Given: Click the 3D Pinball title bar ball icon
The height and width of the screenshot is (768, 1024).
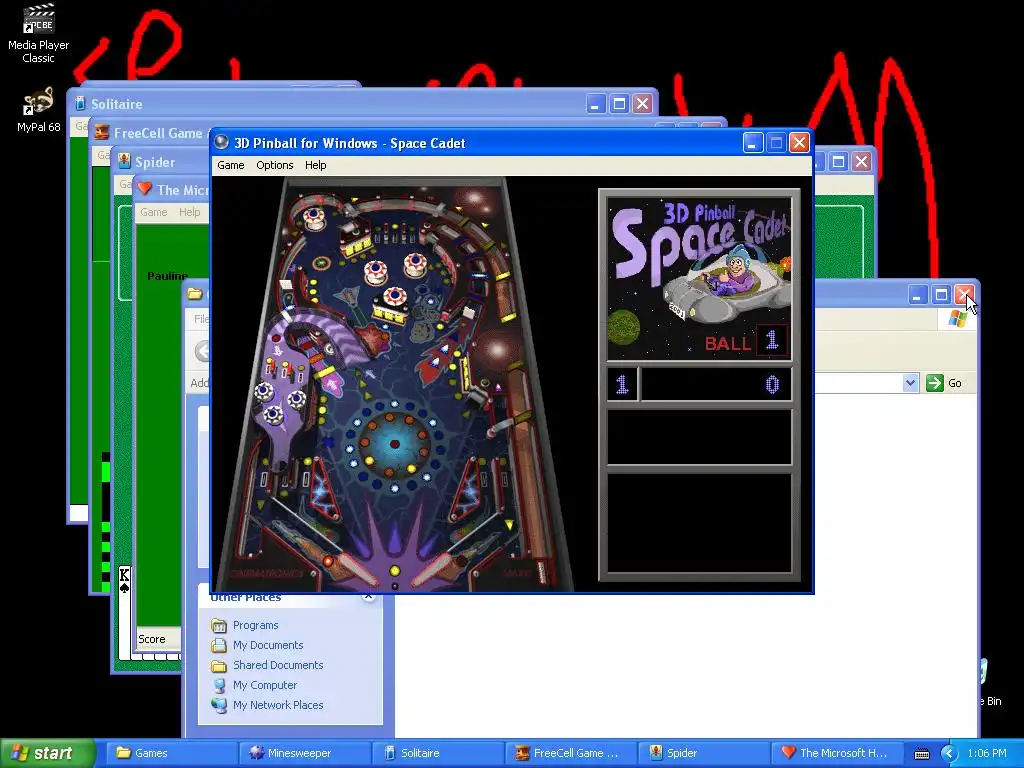Looking at the screenshot, I should pos(222,142).
